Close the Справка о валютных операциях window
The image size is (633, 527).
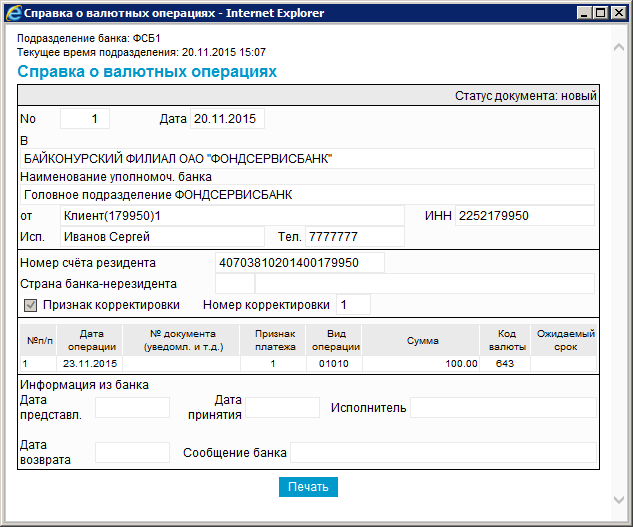(620, 12)
